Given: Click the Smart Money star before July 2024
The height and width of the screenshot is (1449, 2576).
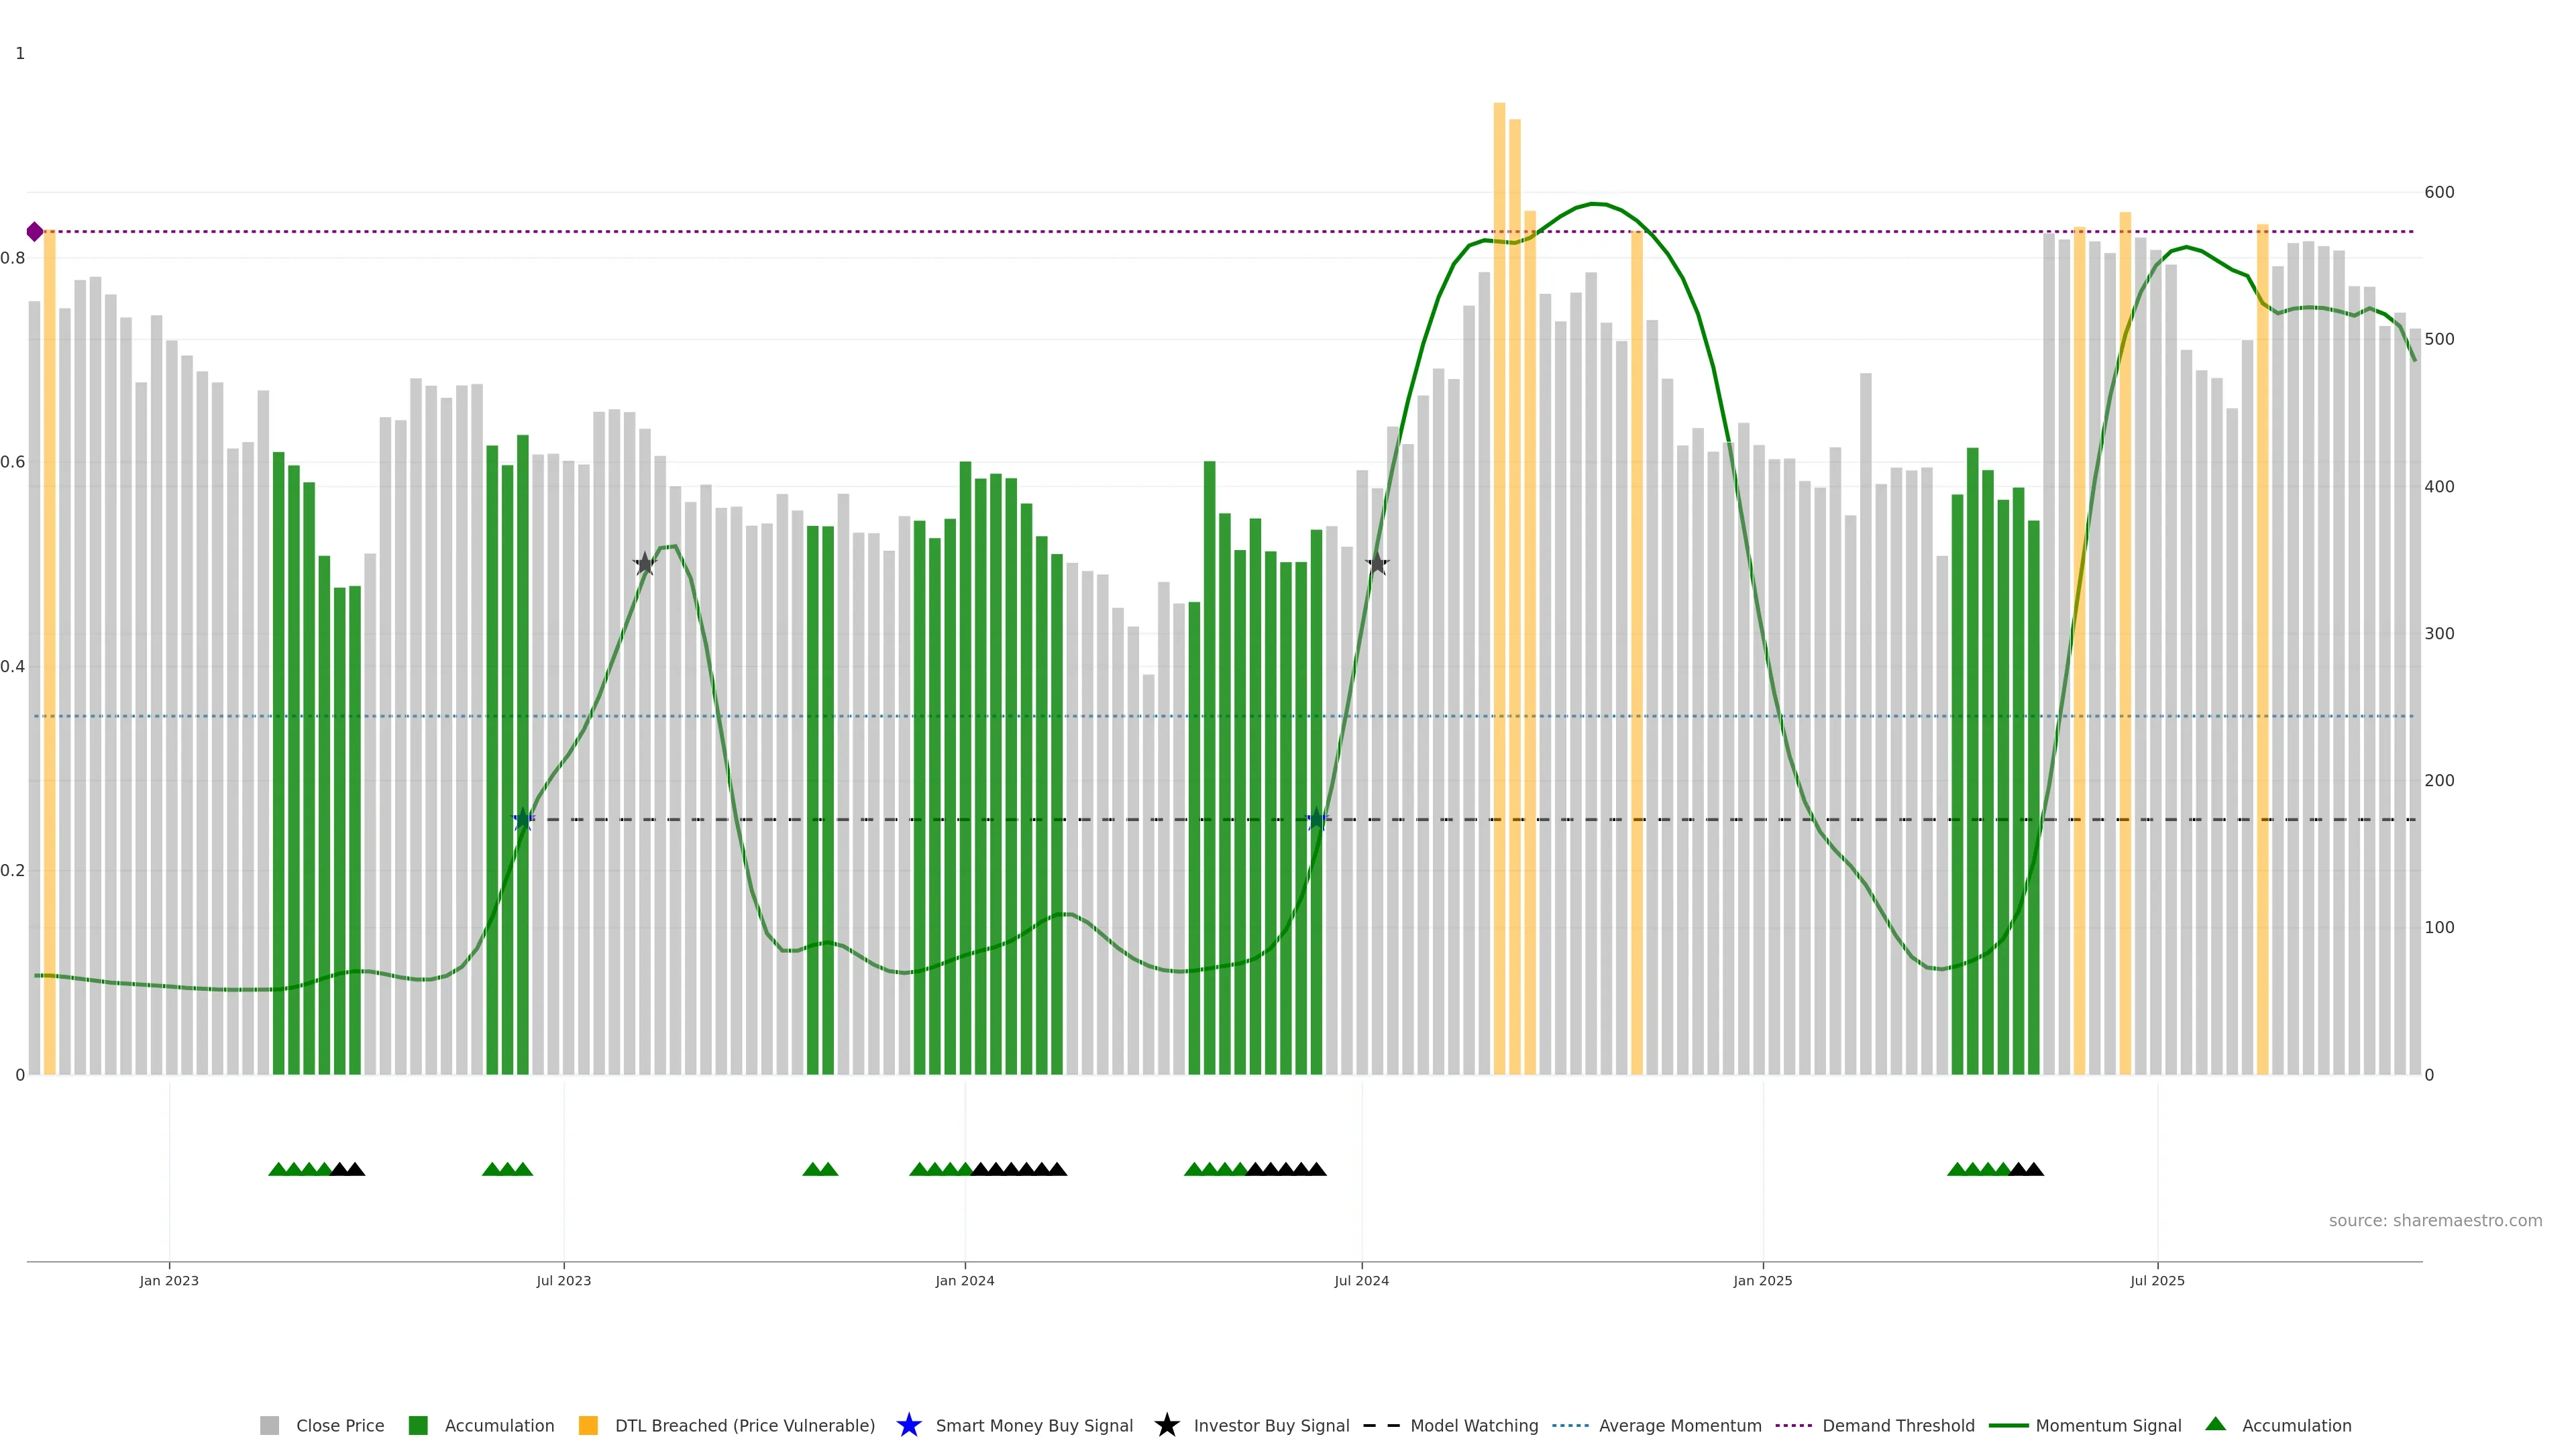Looking at the screenshot, I should (1317, 819).
